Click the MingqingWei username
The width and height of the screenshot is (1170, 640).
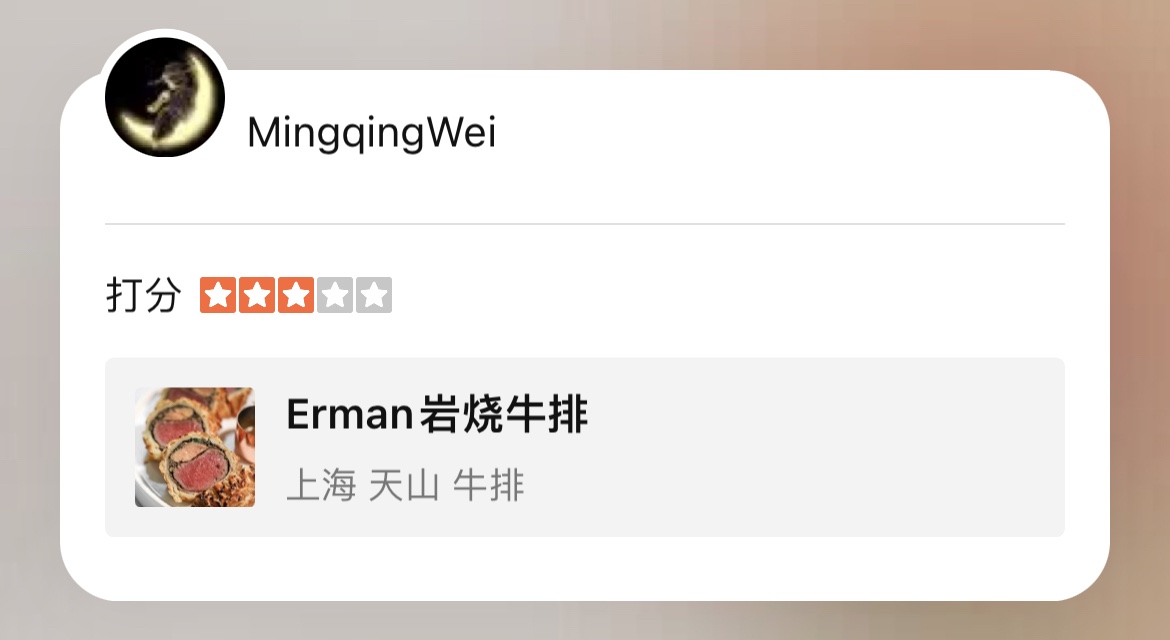click(372, 133)
